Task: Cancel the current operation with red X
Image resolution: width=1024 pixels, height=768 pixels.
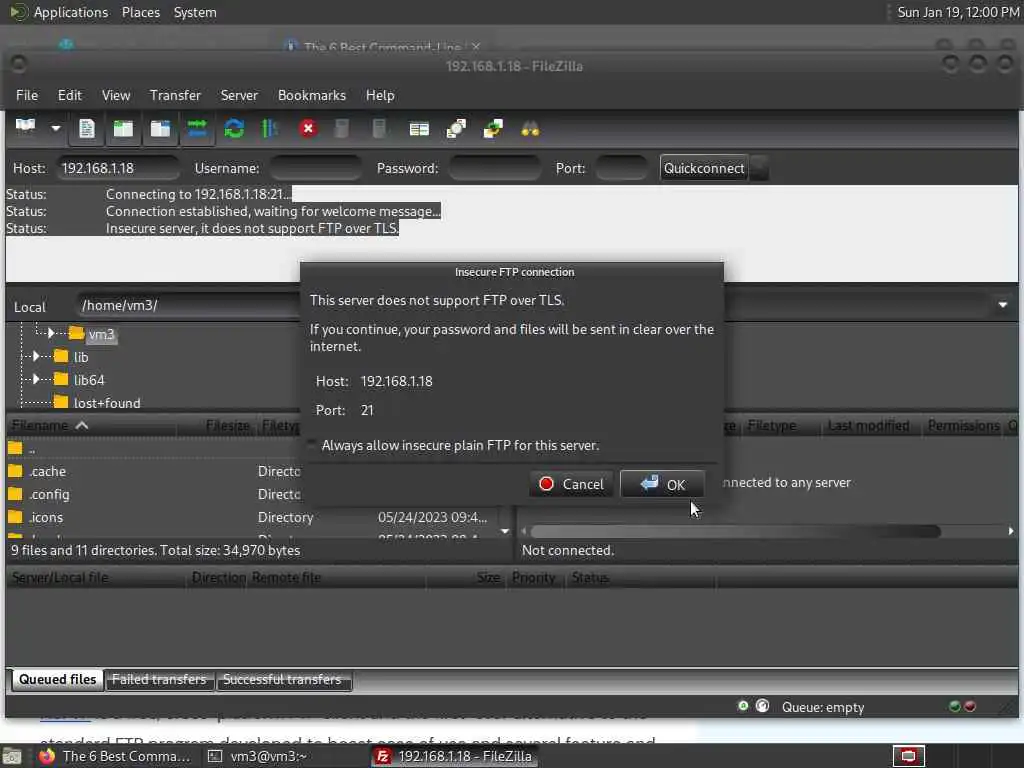Action: (308, 129)
